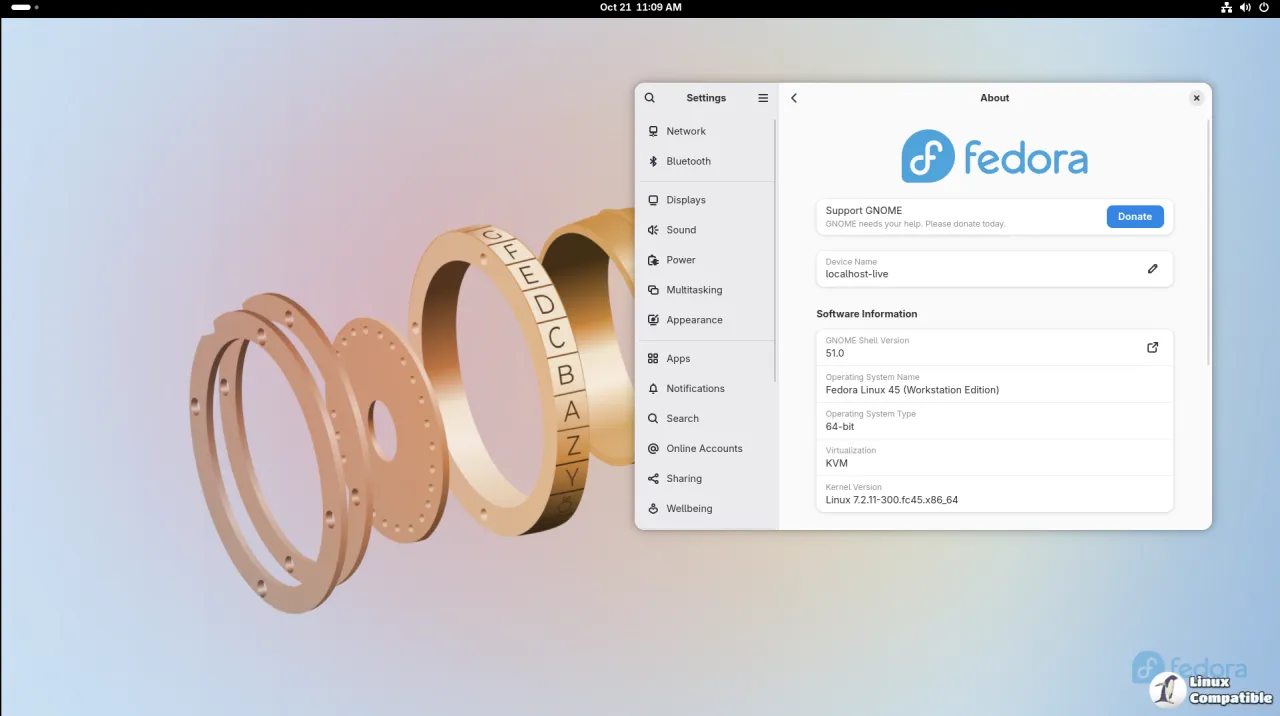Screen dimensions: 1280x716
Task: Open the Displays settings page
Action: [x=705, y=200]
